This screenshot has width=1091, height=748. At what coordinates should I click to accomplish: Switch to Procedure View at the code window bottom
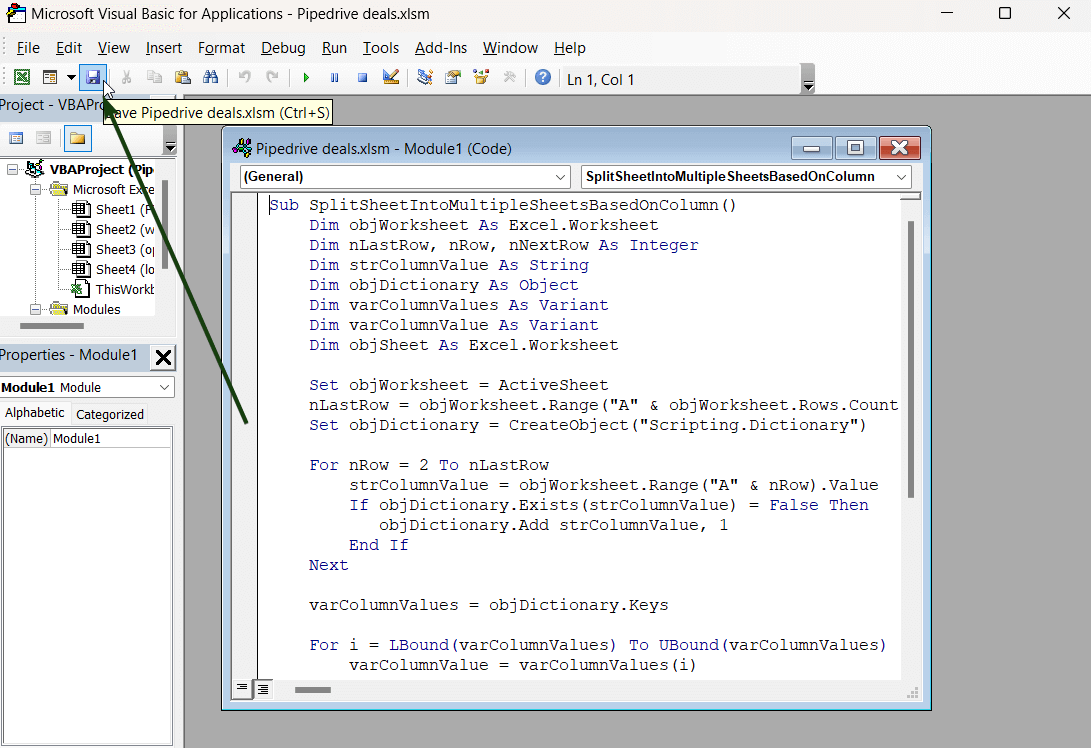coord(242,688)
